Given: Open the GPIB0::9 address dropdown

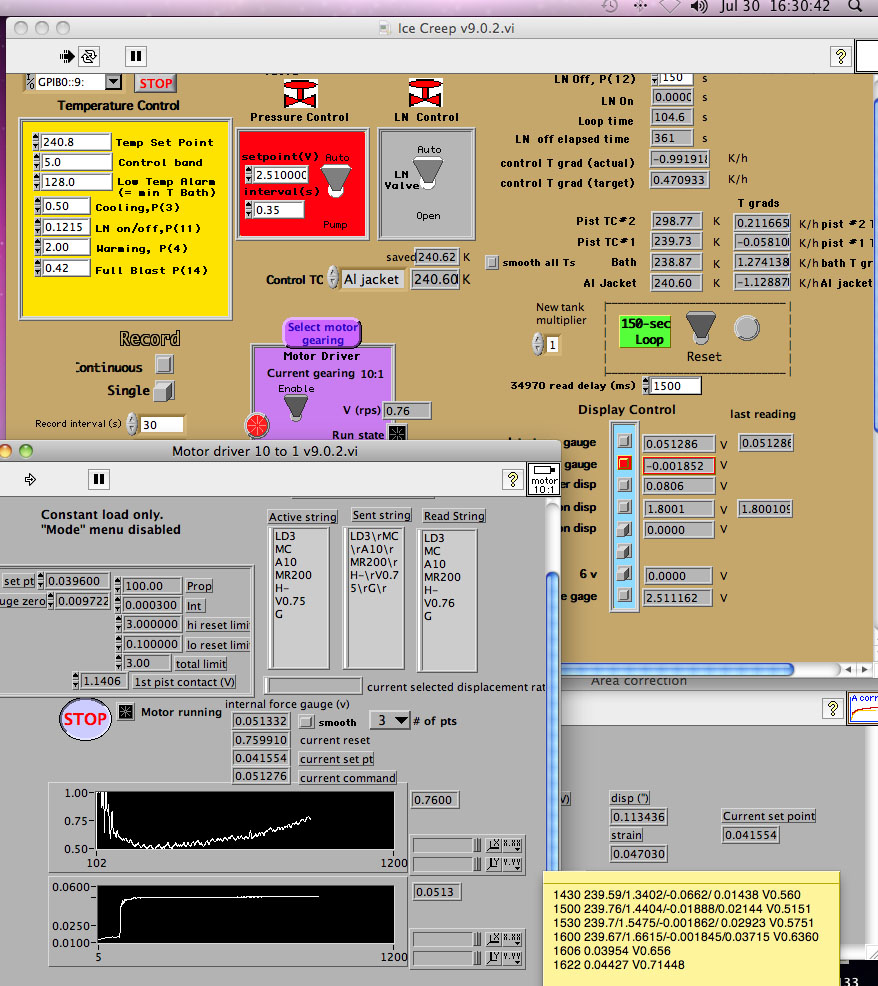Looking at the screenshot, I should click(x=112, y=83).
